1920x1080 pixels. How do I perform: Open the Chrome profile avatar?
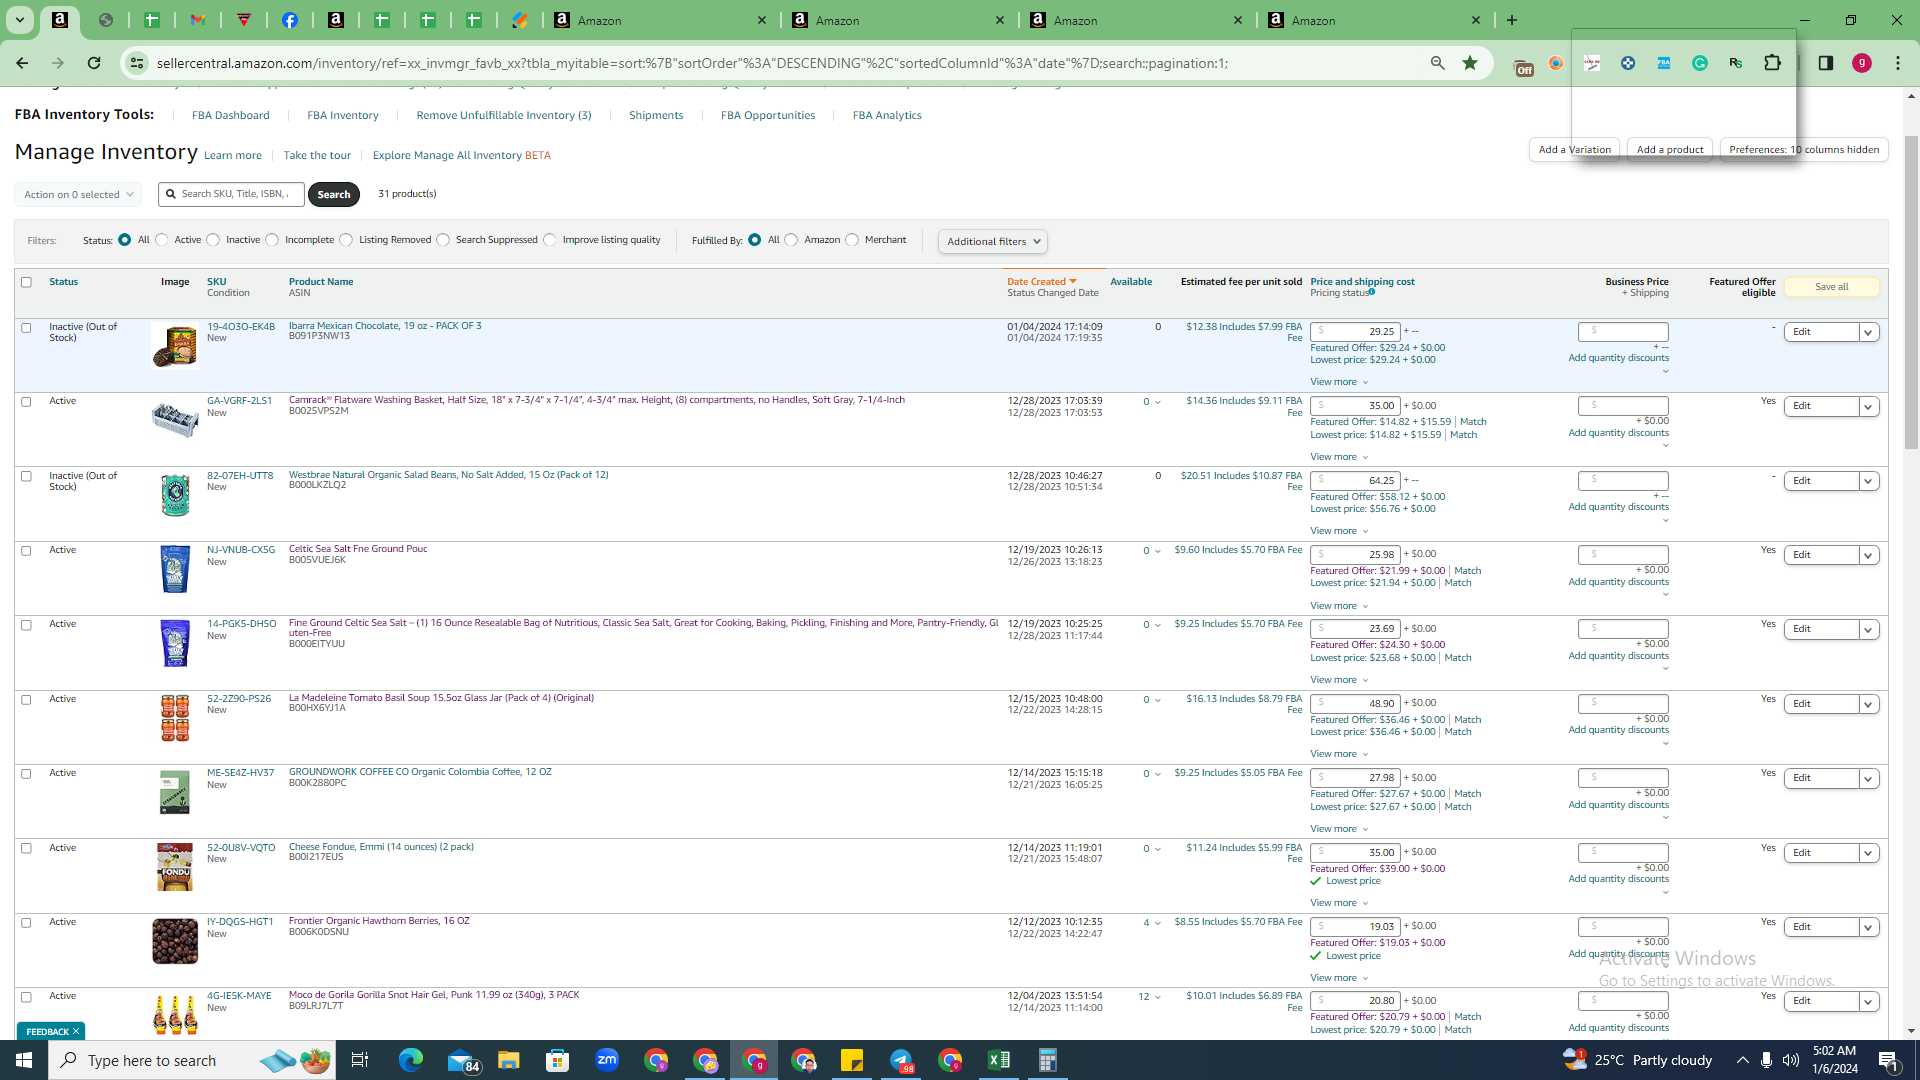1862,63
